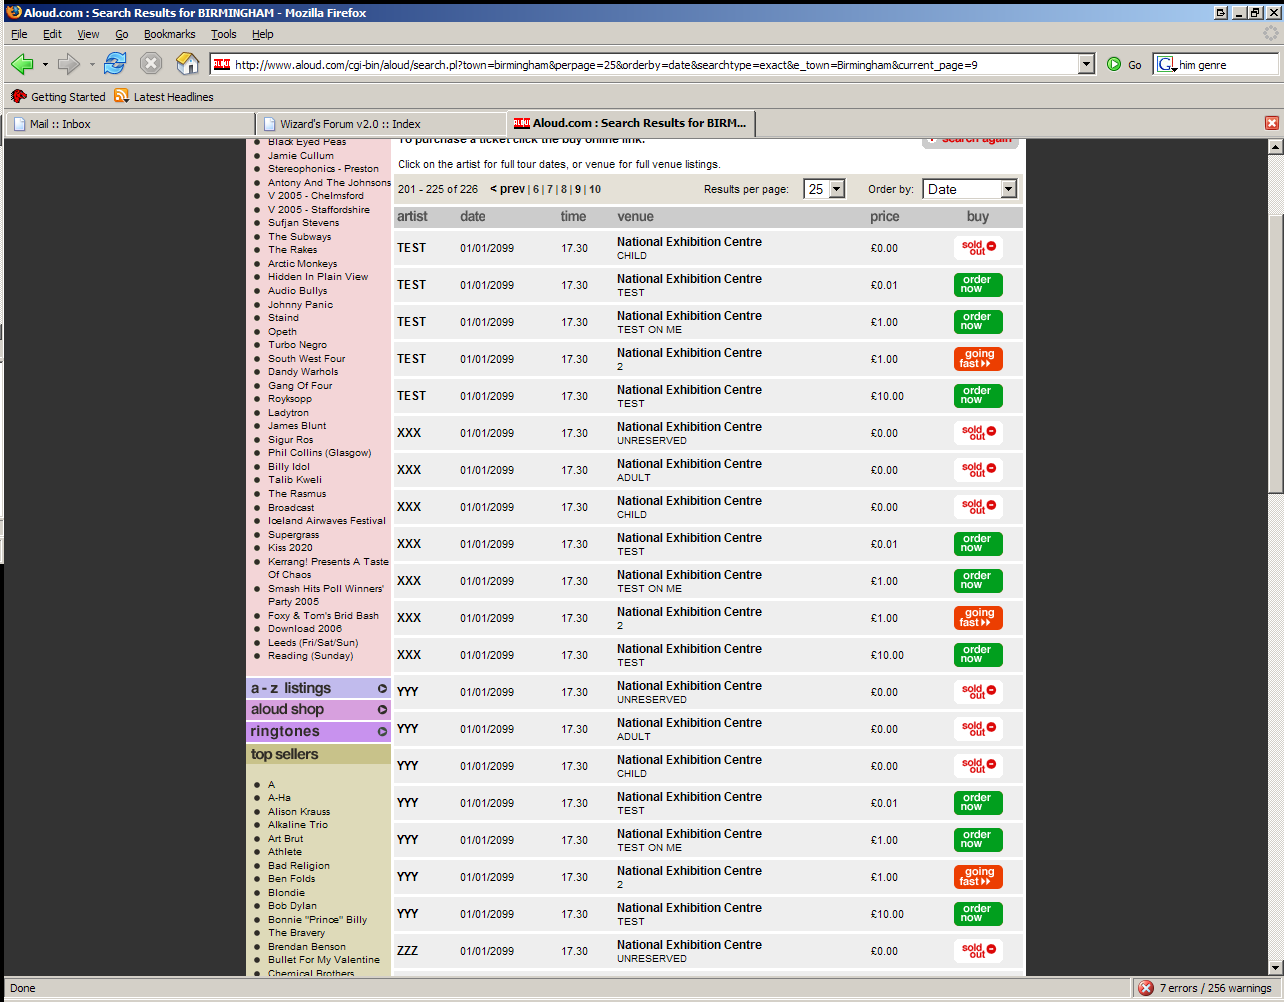Reload the page with the Reload icon
Image resolution: width=1284 pixels, height=1002 pixels.
coord(115,64)
